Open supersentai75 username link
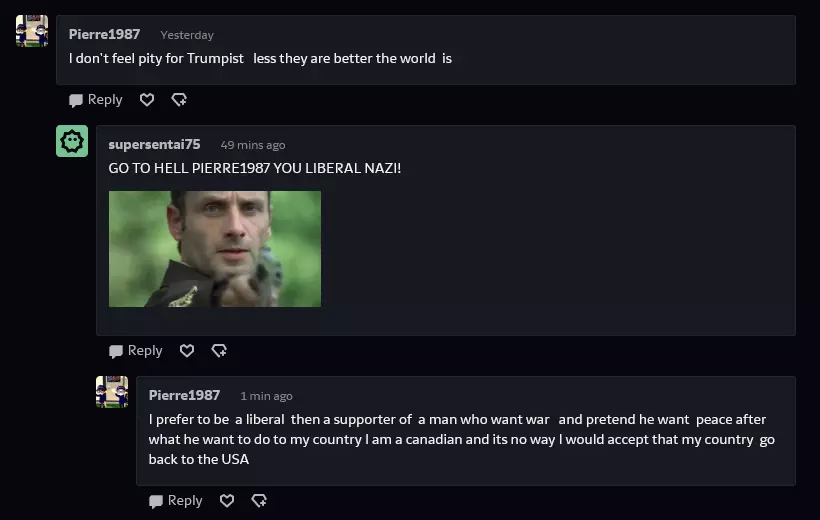This screenshot has width=820, height=520. [154, 144]
